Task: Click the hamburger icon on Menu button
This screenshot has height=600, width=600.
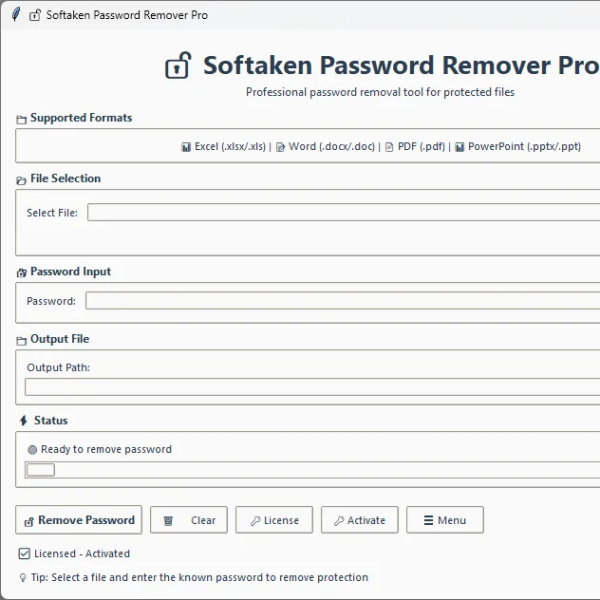Action: [x=429, y=520]
